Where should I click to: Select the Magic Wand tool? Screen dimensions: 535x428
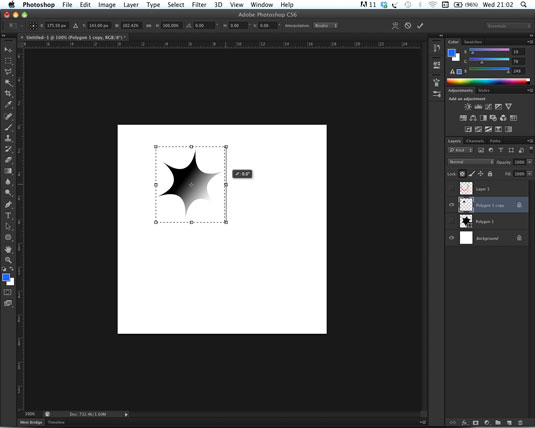coord(8,83)
